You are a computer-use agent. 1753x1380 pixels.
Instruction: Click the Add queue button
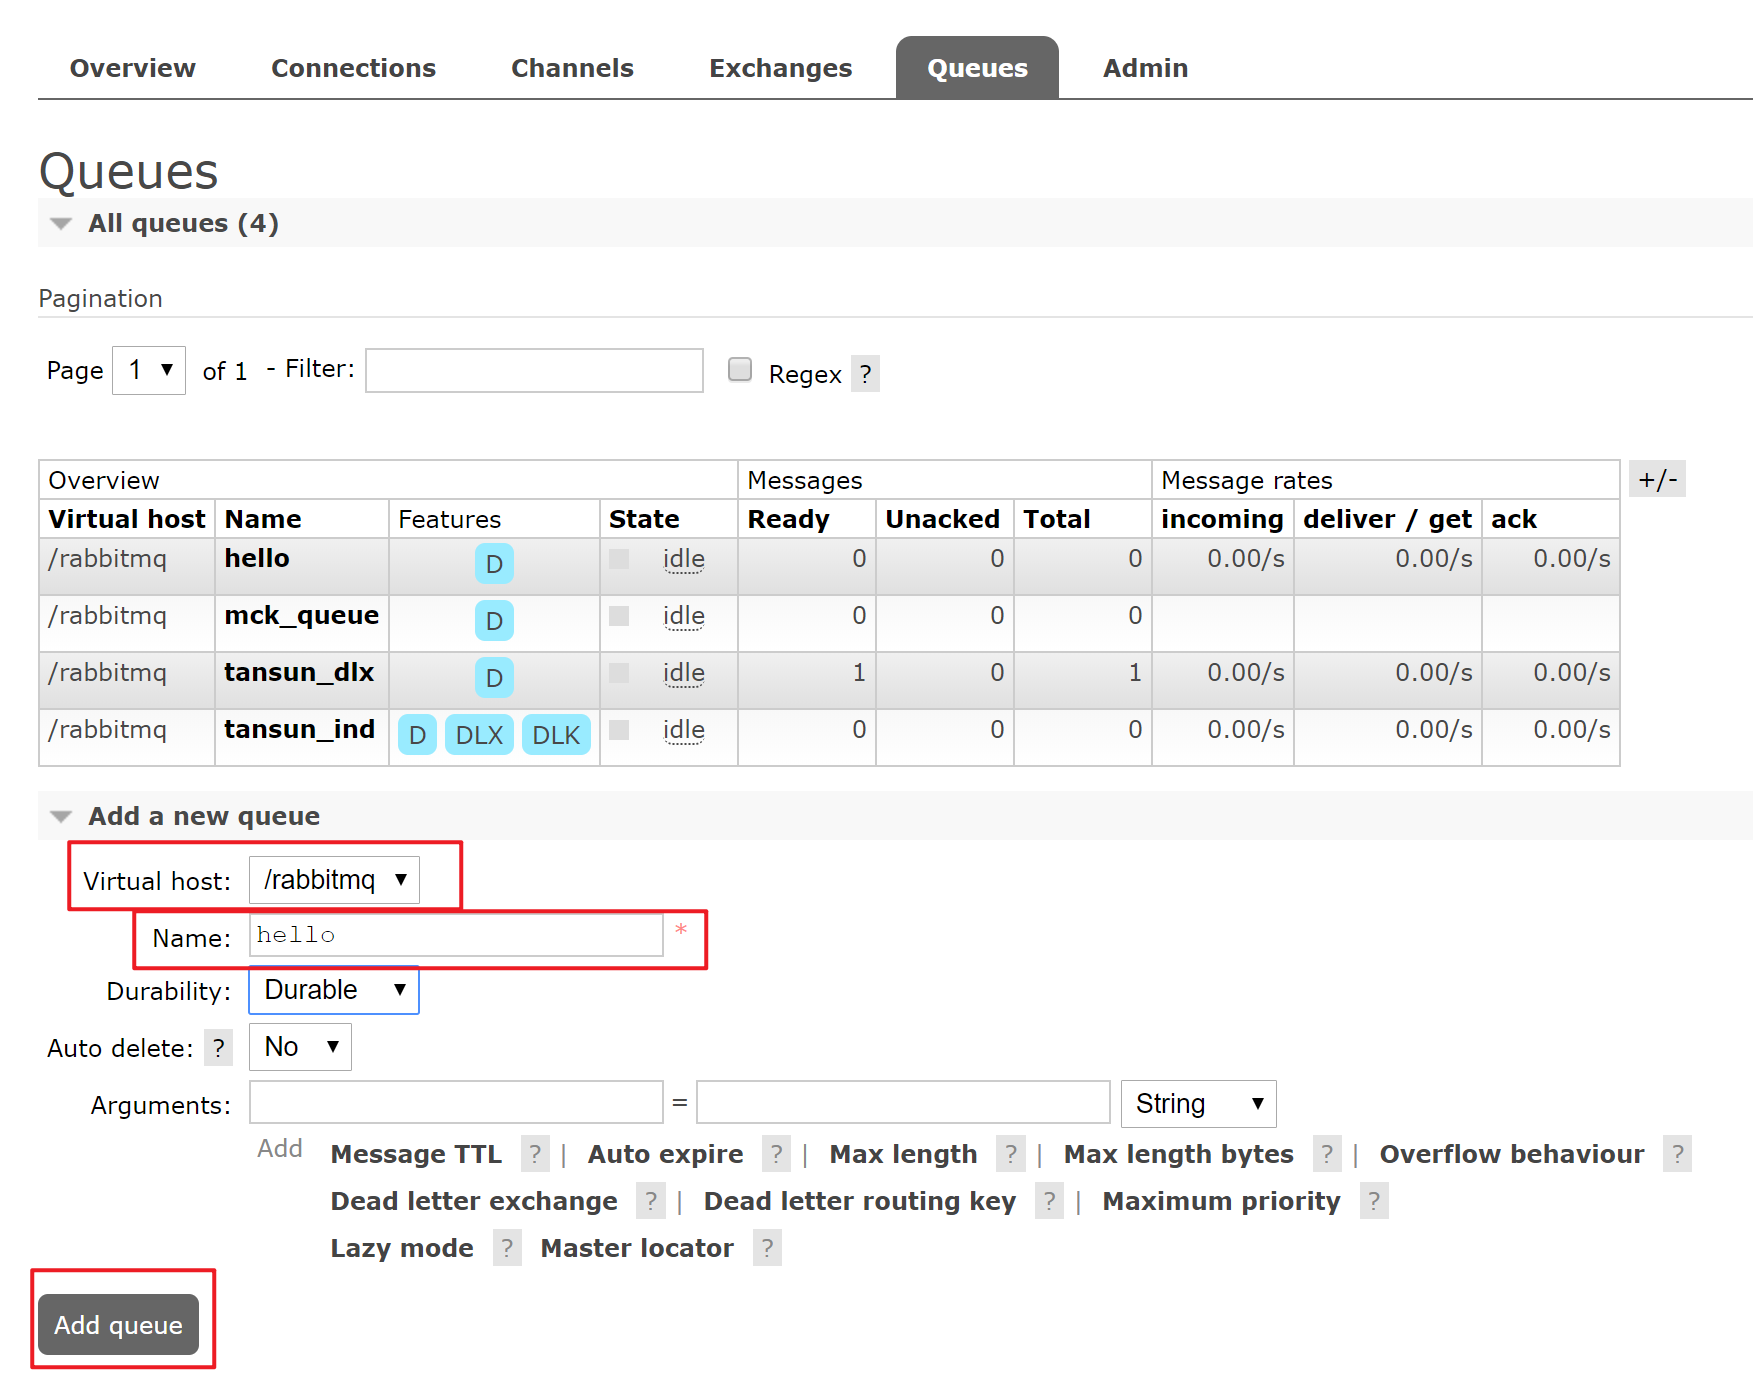pyautogui.click(x=119, y=1325)
